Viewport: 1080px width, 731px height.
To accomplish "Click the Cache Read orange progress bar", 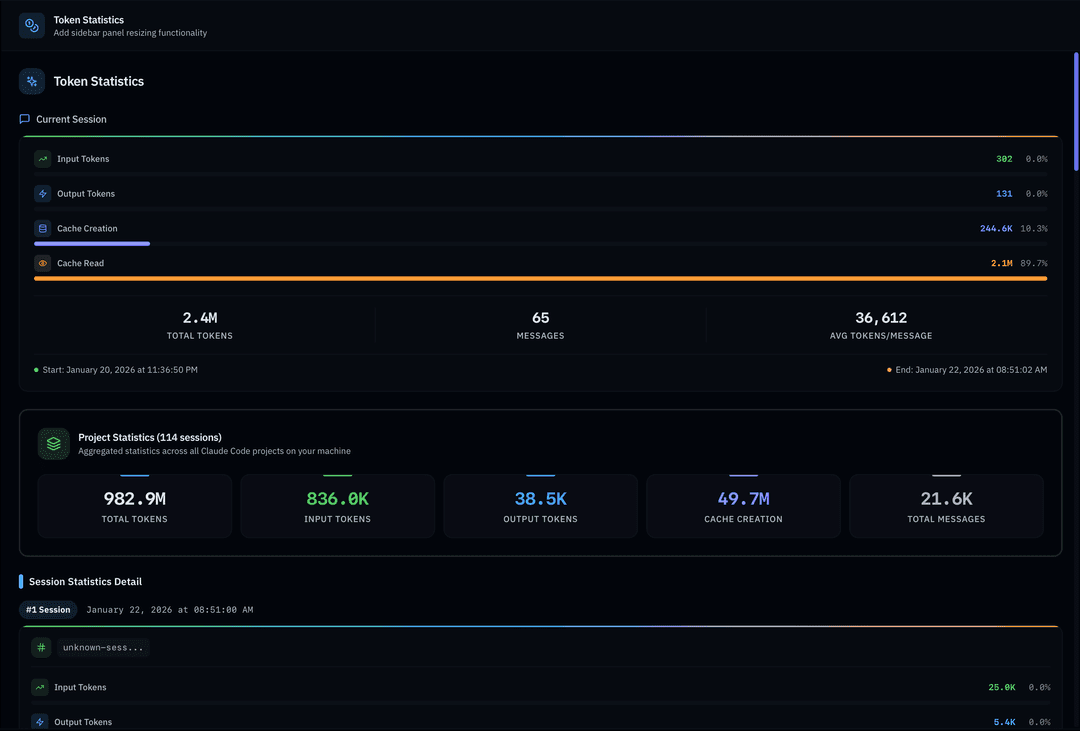I will (x=541, y=278).
